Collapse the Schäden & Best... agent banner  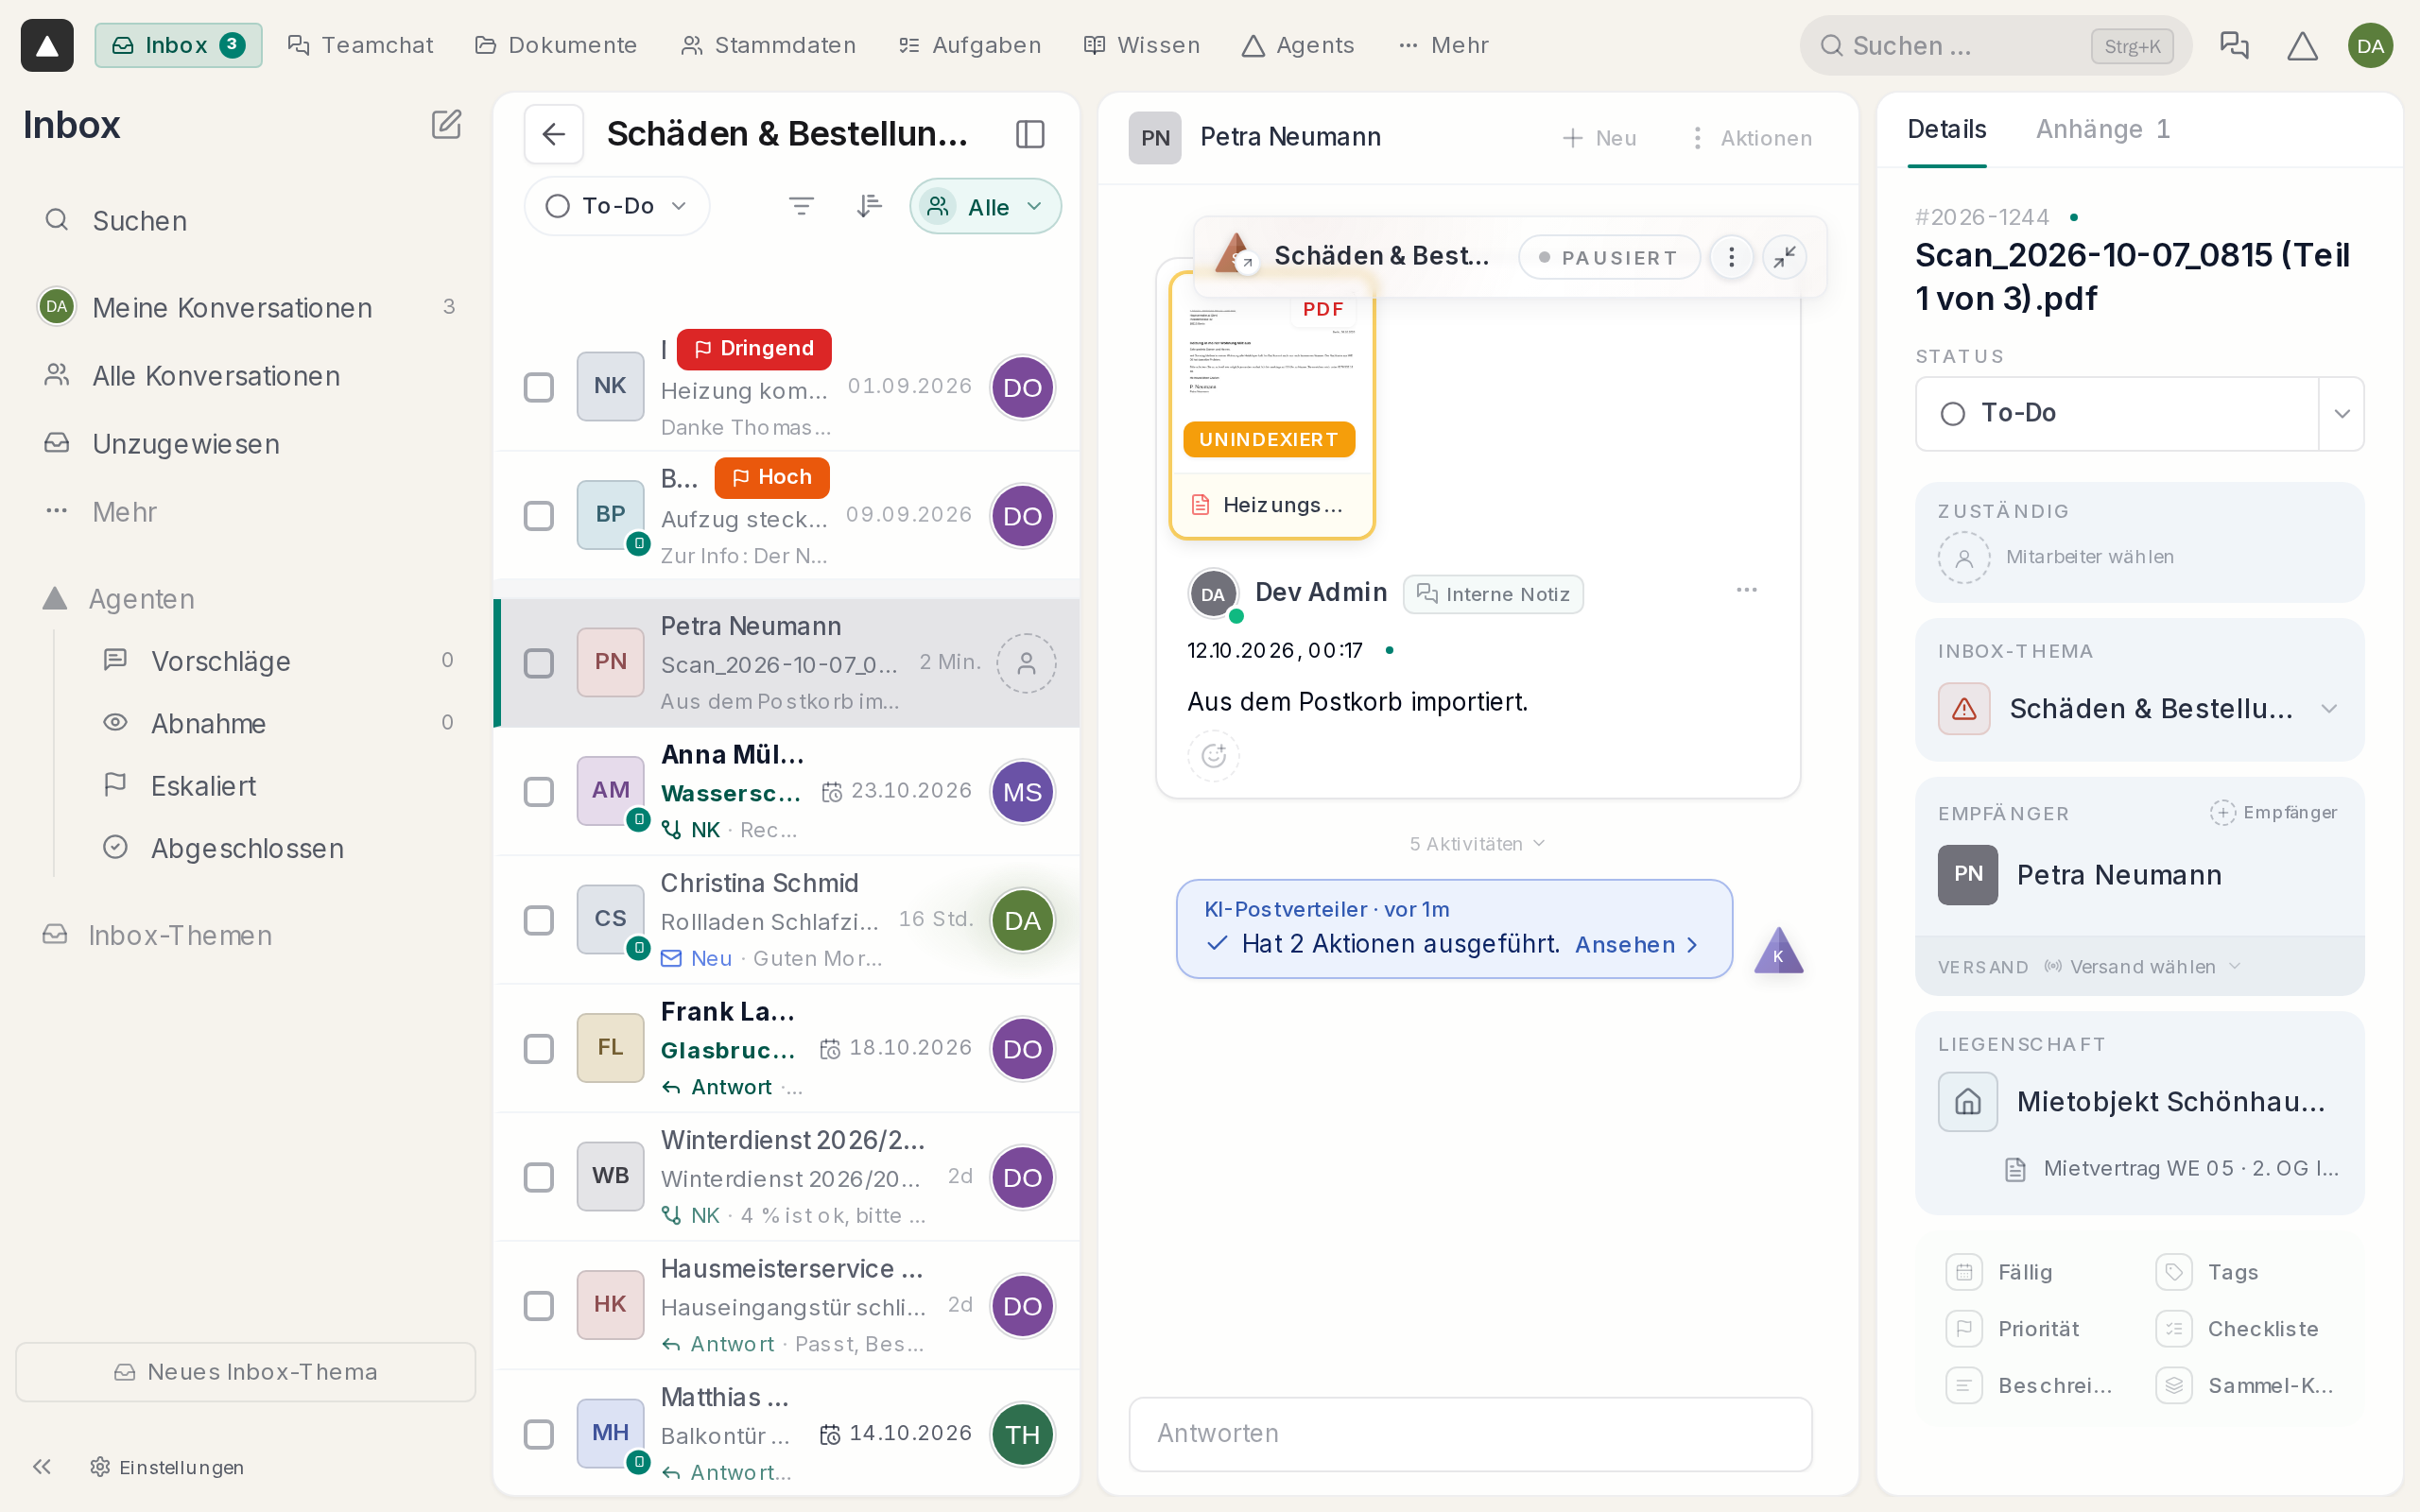click(x=1784, y=257)
